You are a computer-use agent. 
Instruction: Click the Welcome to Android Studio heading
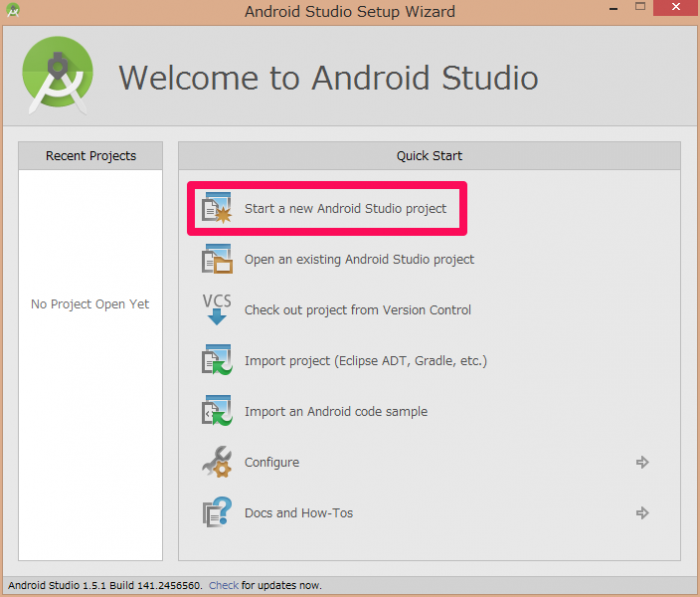click(x=328, y=78)
